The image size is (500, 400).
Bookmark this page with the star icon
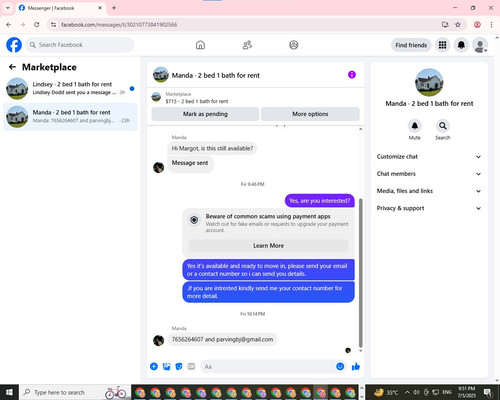(x=458, y=24)
